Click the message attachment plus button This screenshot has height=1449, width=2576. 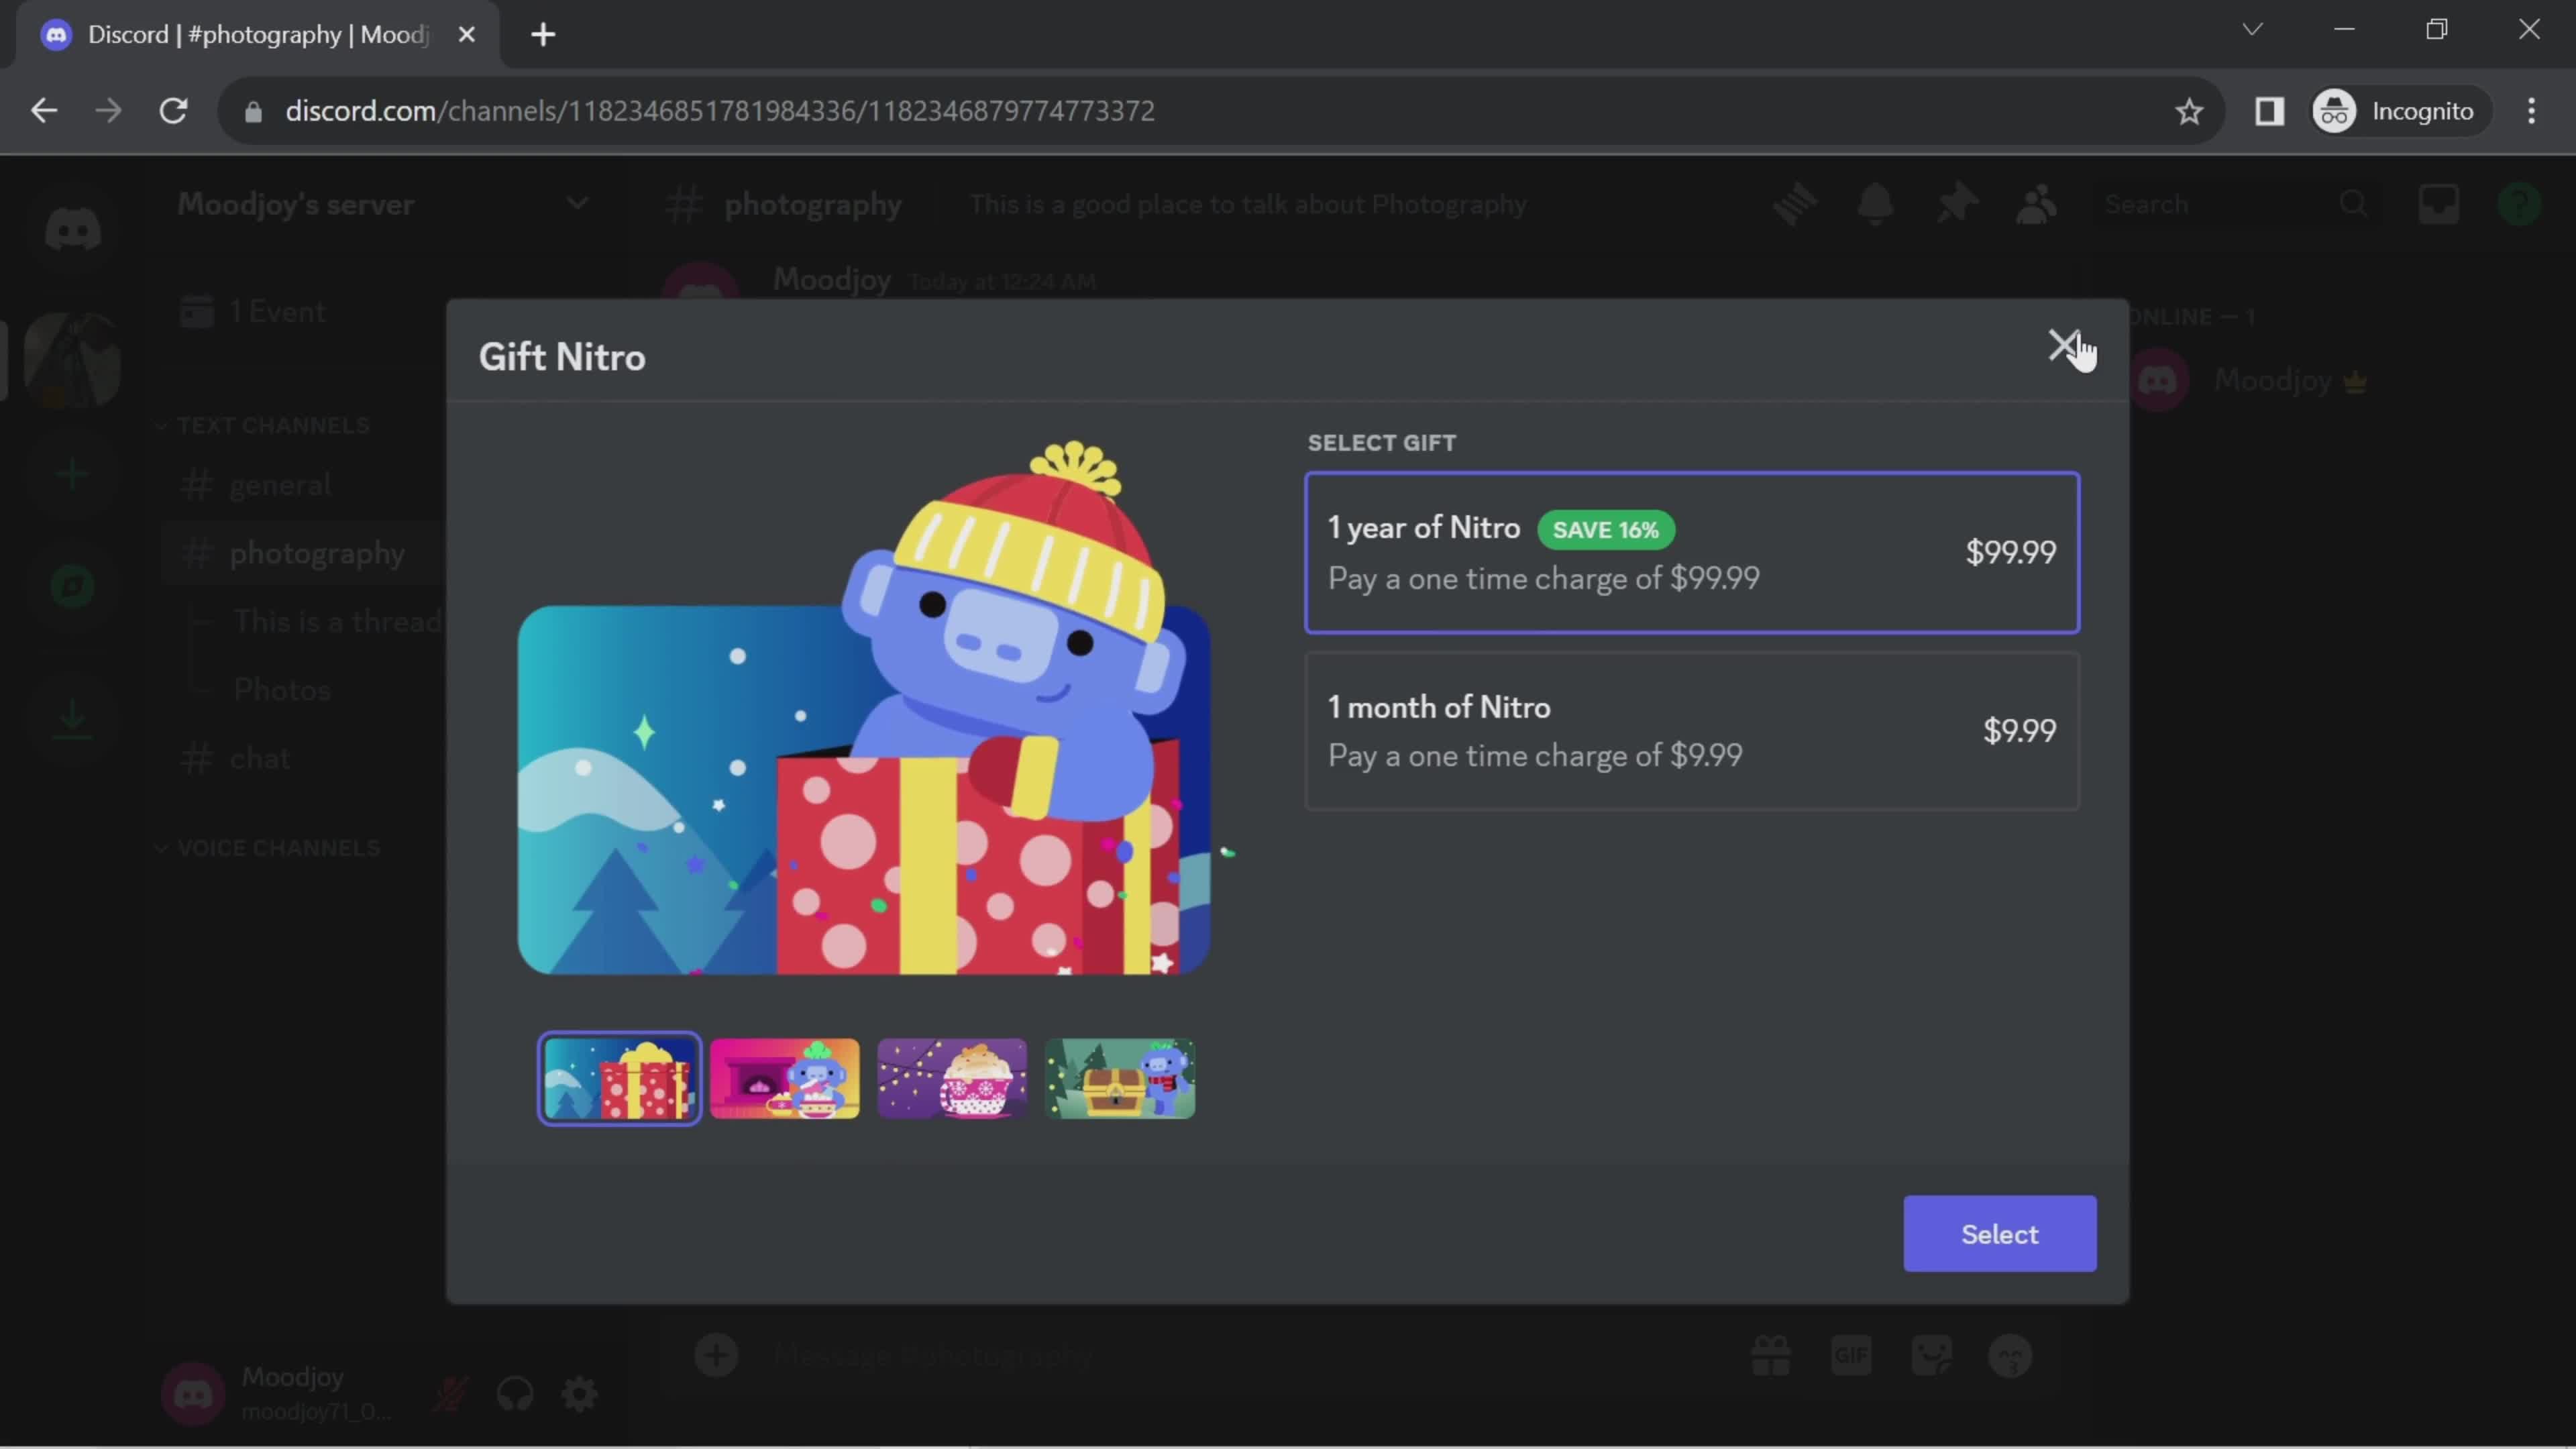point(716,1356)
